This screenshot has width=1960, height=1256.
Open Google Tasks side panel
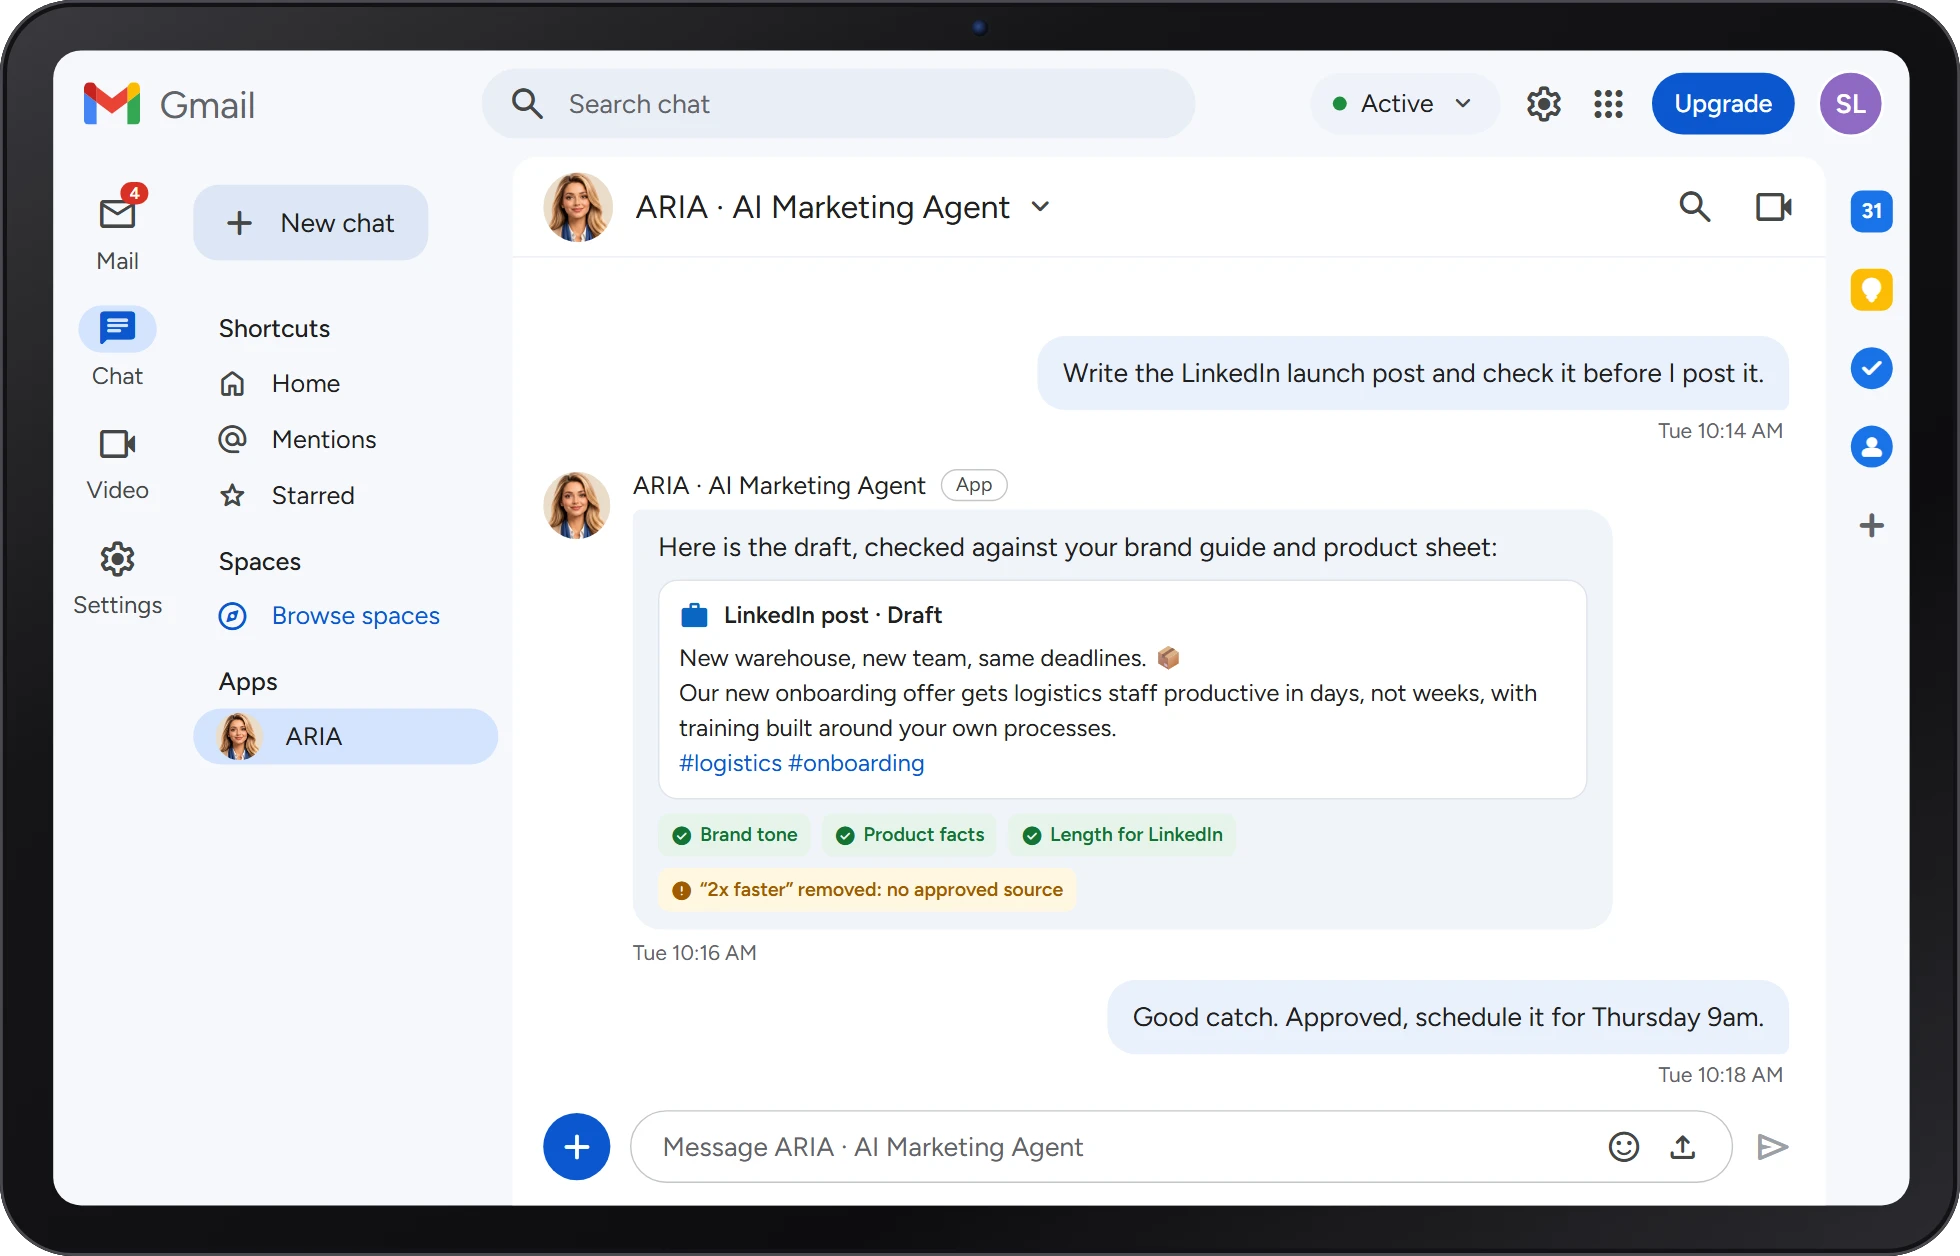1871,368
